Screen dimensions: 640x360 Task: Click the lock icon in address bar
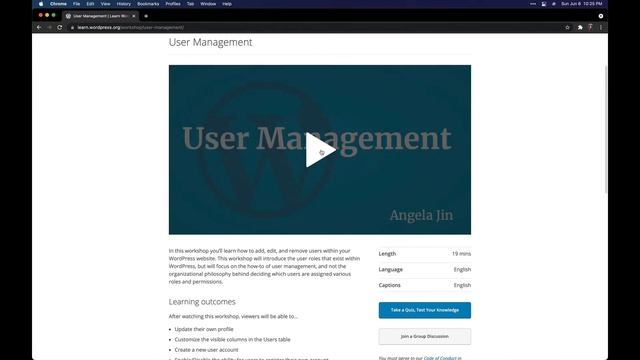pos(72,27)
